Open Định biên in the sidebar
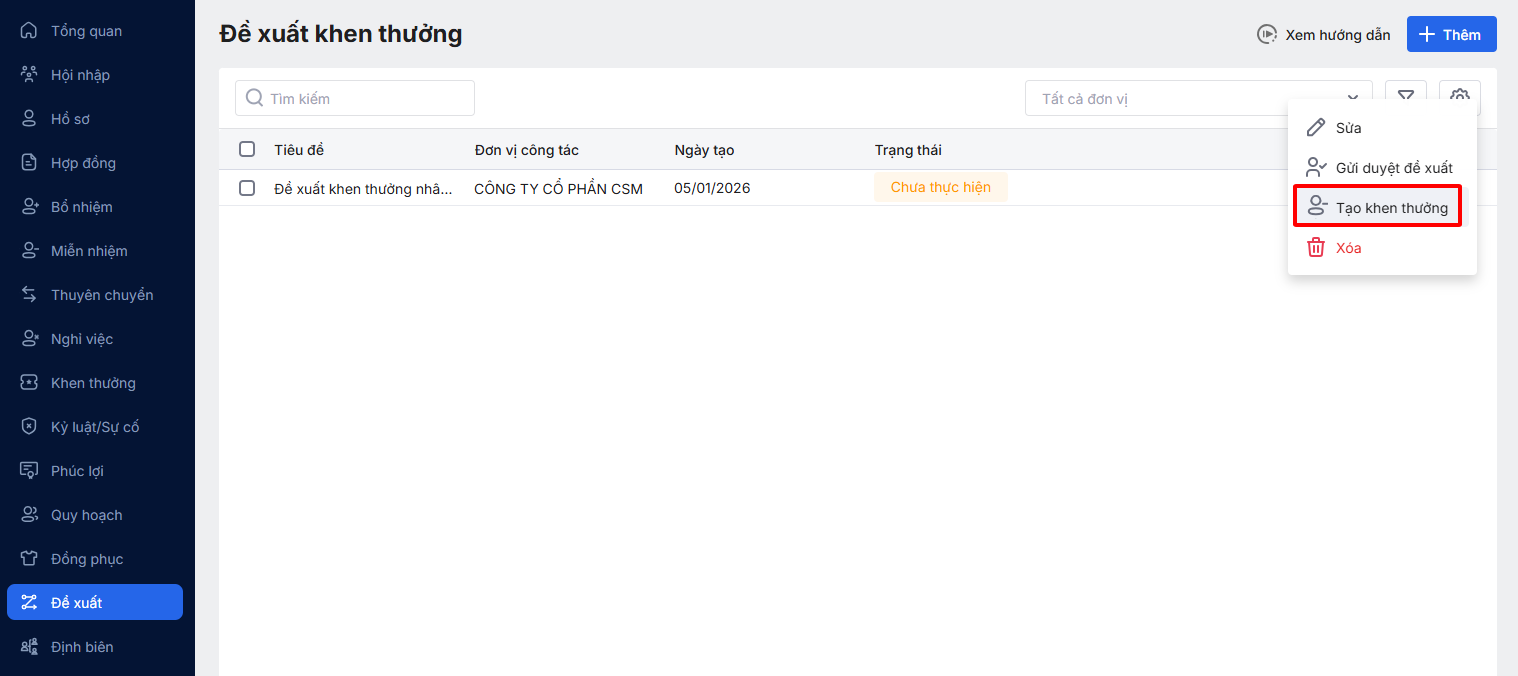This screenshot has width=1518, height=676. click(82, 647)
